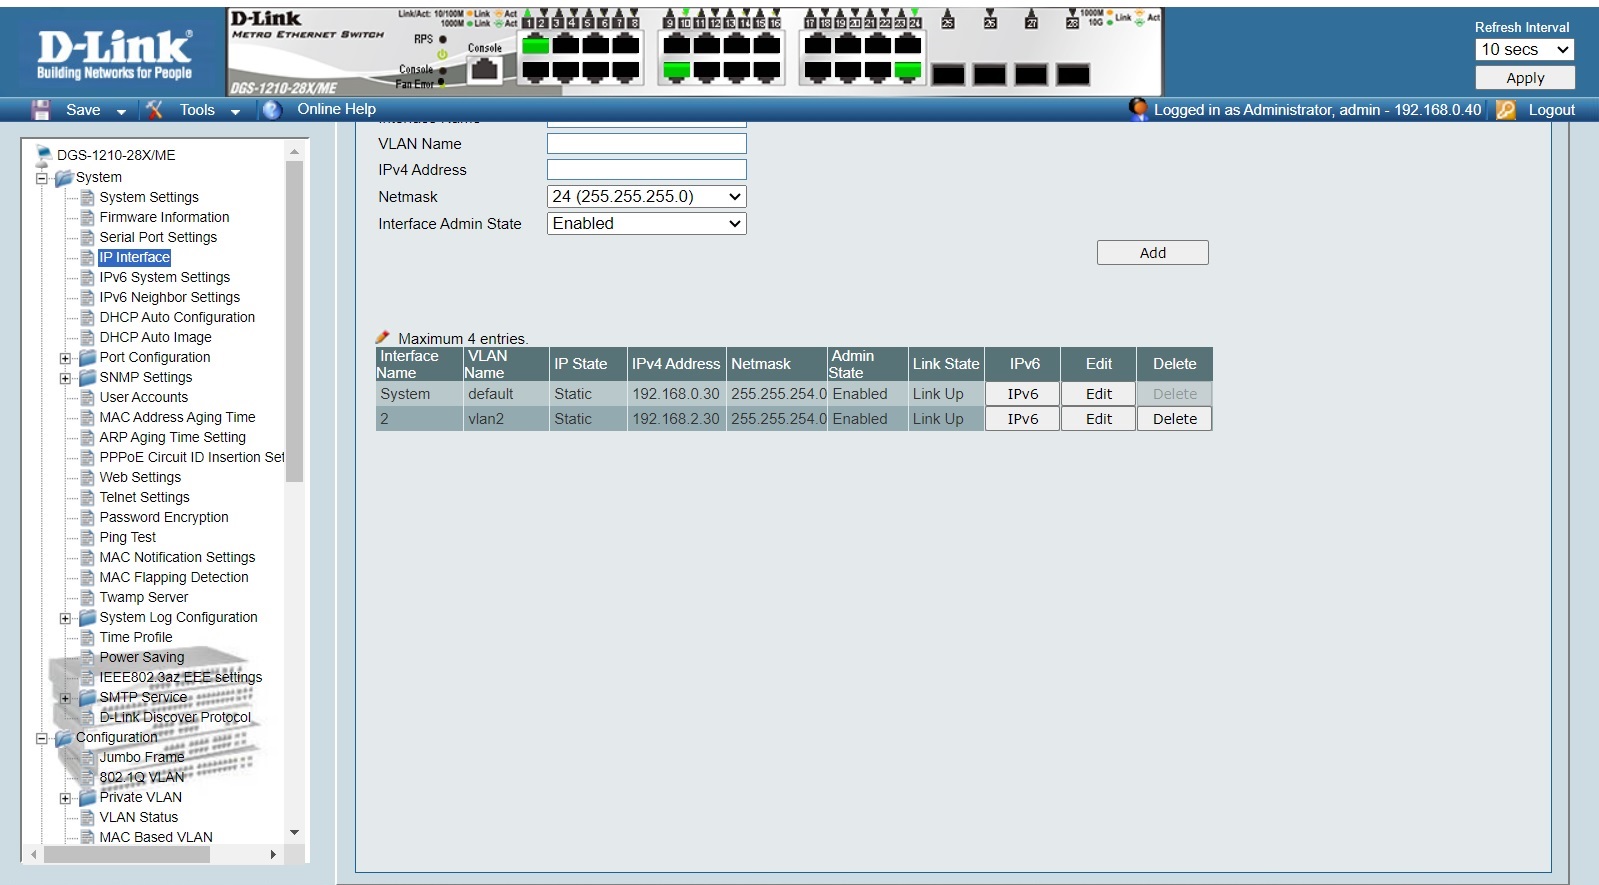Open IPv6 Neighbor Settings

(169, 297)
